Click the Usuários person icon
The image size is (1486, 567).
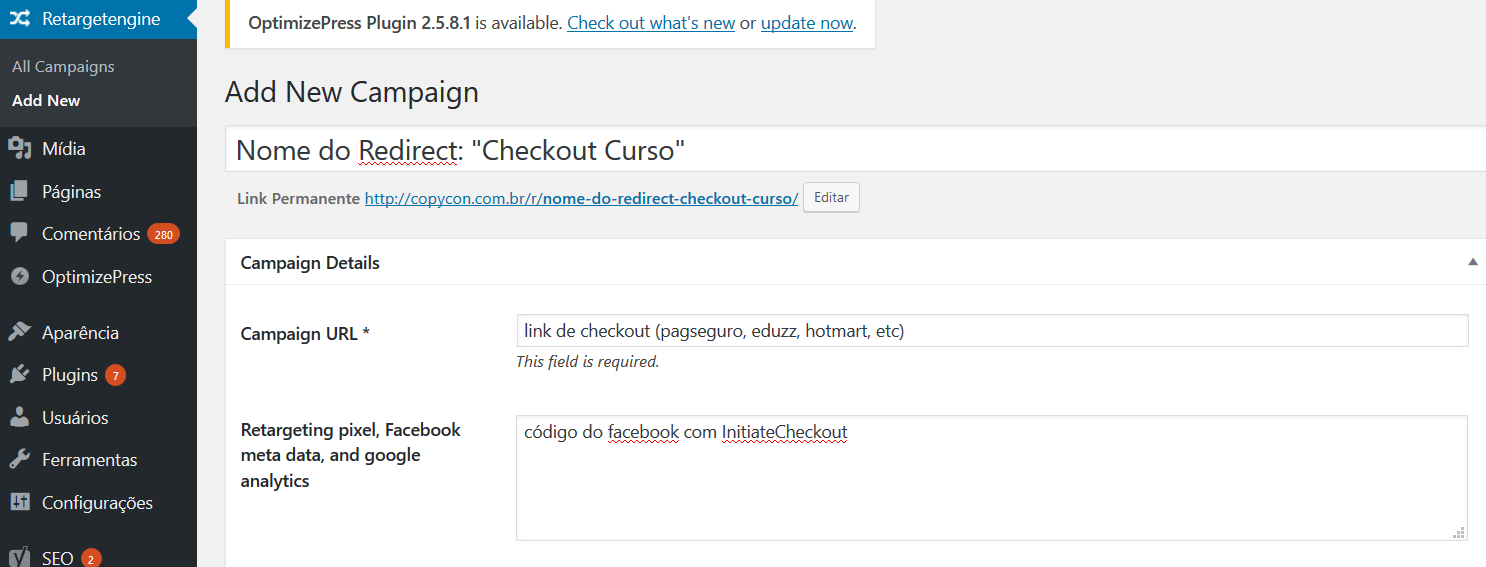(x=20, y=417)
